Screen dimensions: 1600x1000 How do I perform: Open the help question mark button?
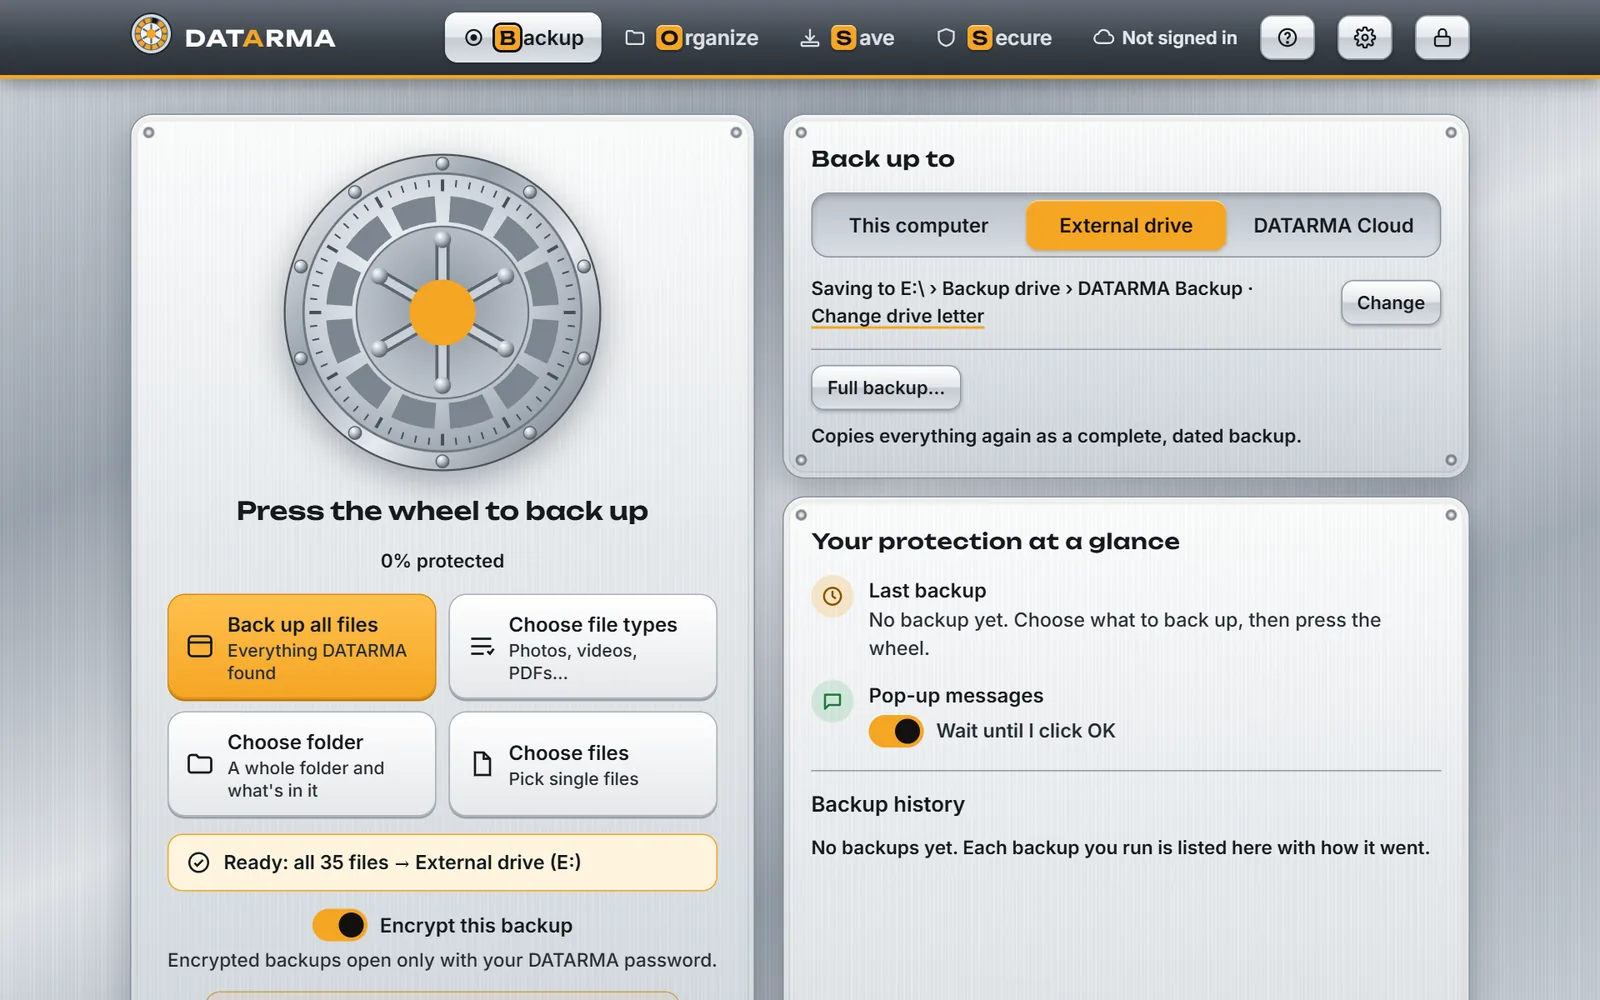coord(1287,38)
